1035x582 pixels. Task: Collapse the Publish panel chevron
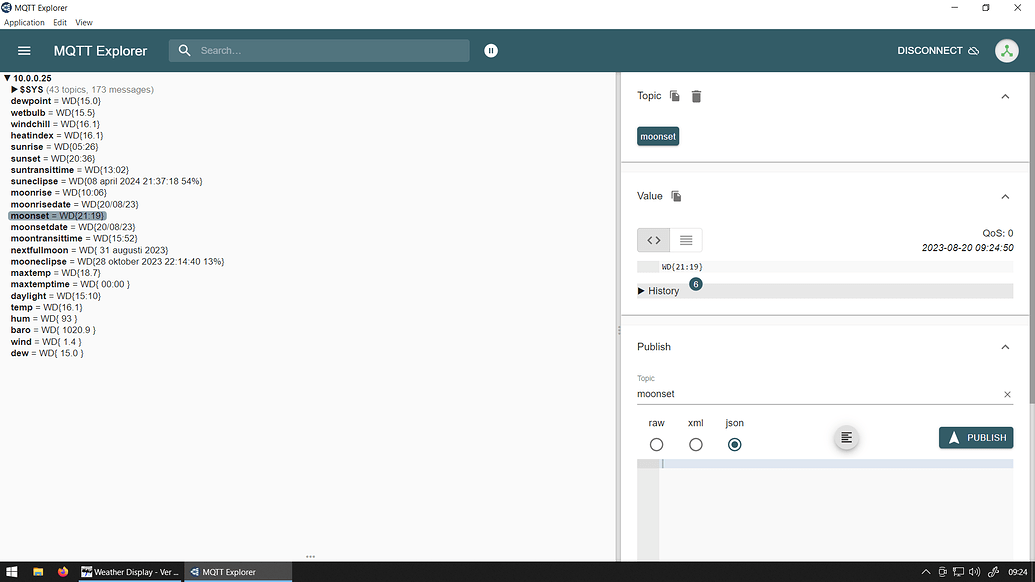[x=1005, y=347]
